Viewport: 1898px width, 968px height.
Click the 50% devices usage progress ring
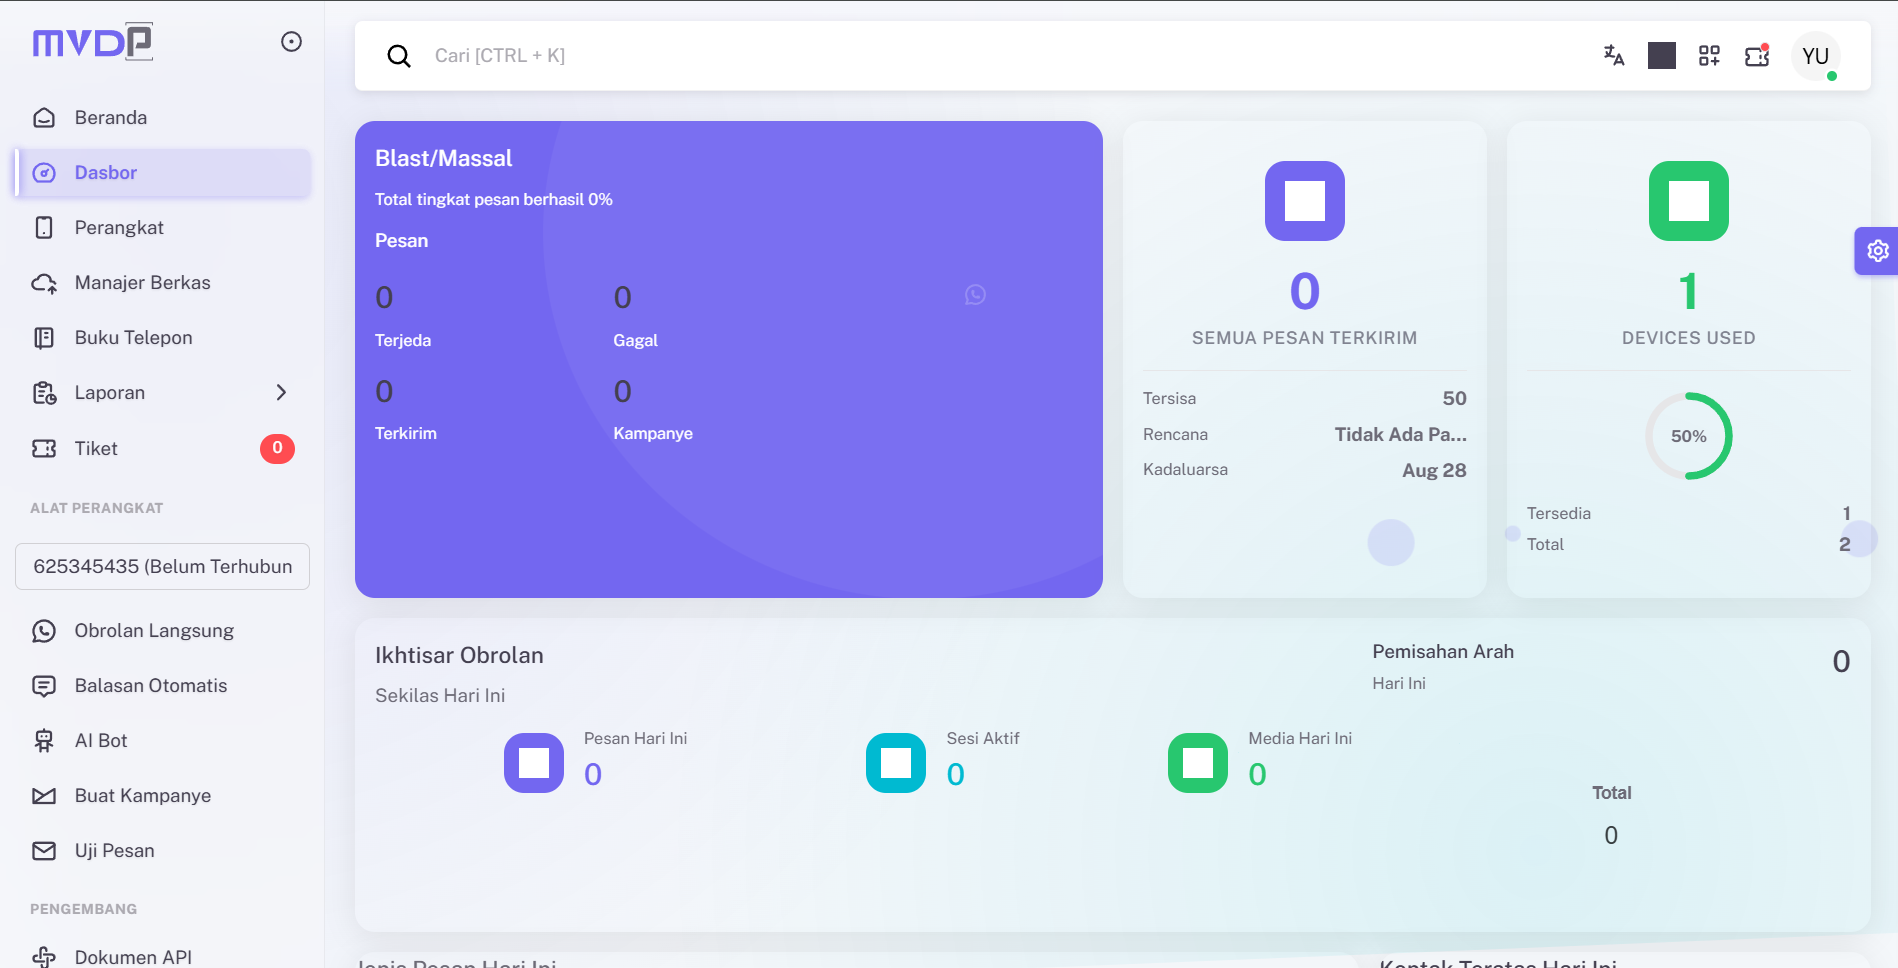[x=1690, y=436]
